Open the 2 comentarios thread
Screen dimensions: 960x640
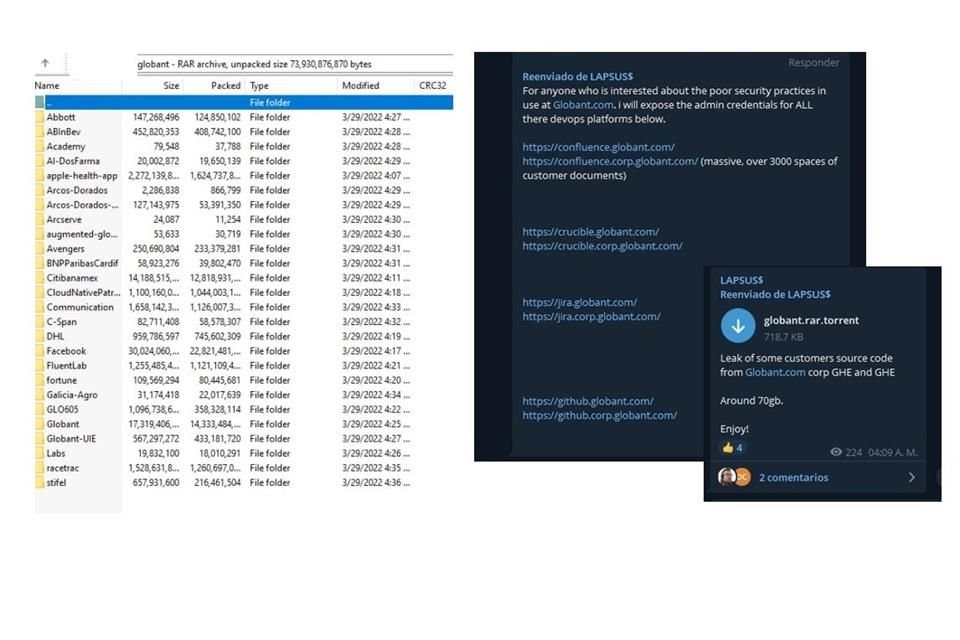click(793, 478)
